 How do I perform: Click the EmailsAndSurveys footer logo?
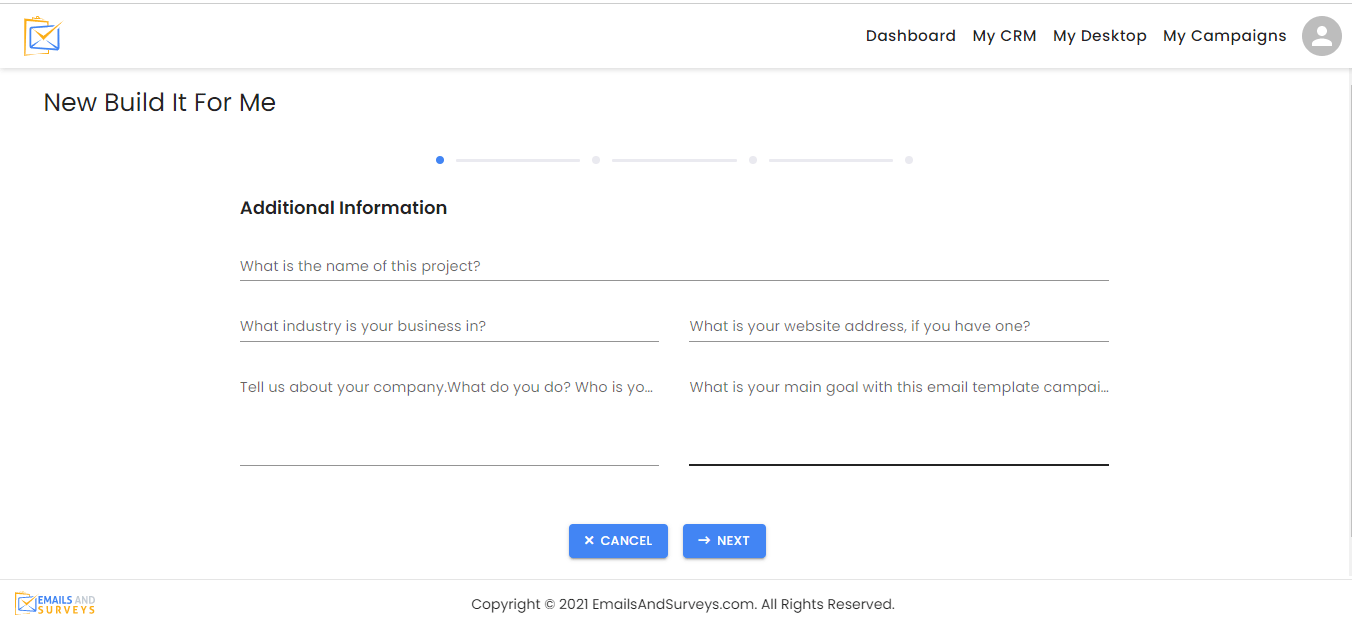click(55, 603)
